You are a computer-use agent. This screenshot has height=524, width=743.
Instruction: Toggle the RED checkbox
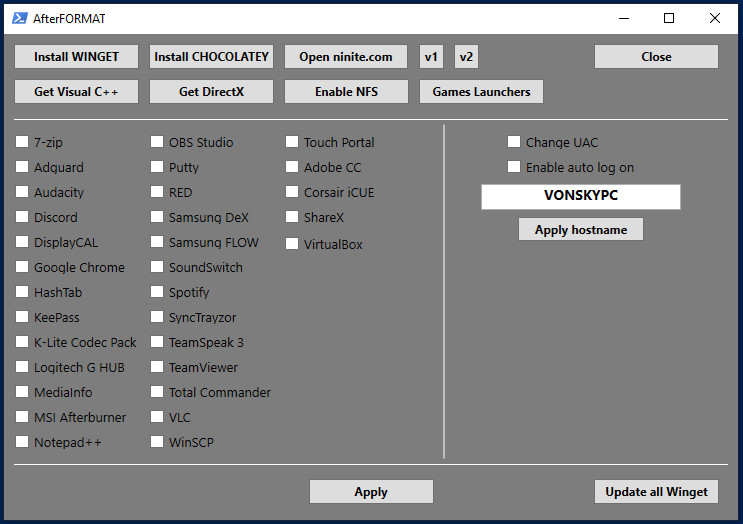157,192
